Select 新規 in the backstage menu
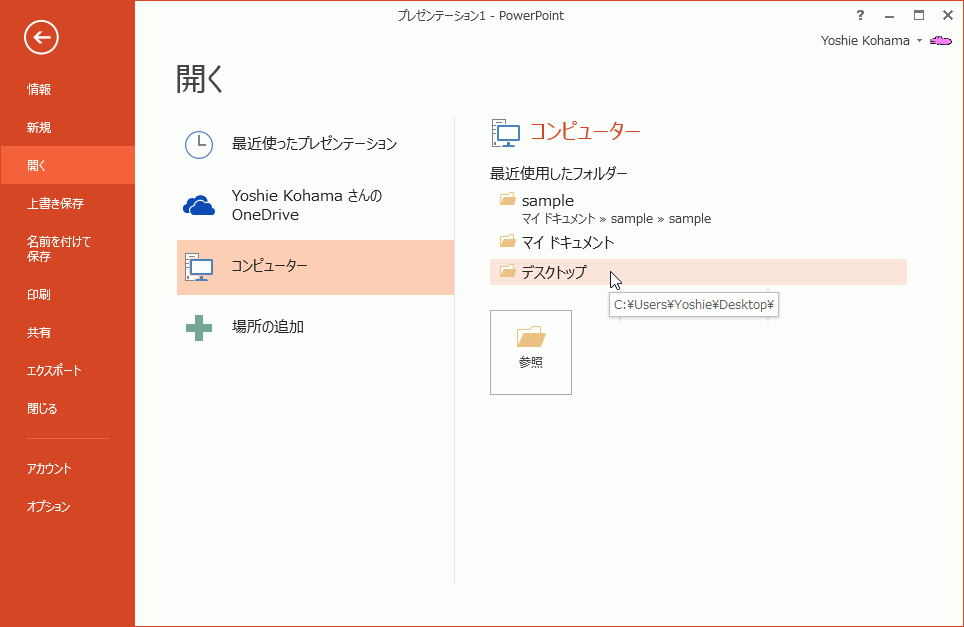 coord(68,128)
